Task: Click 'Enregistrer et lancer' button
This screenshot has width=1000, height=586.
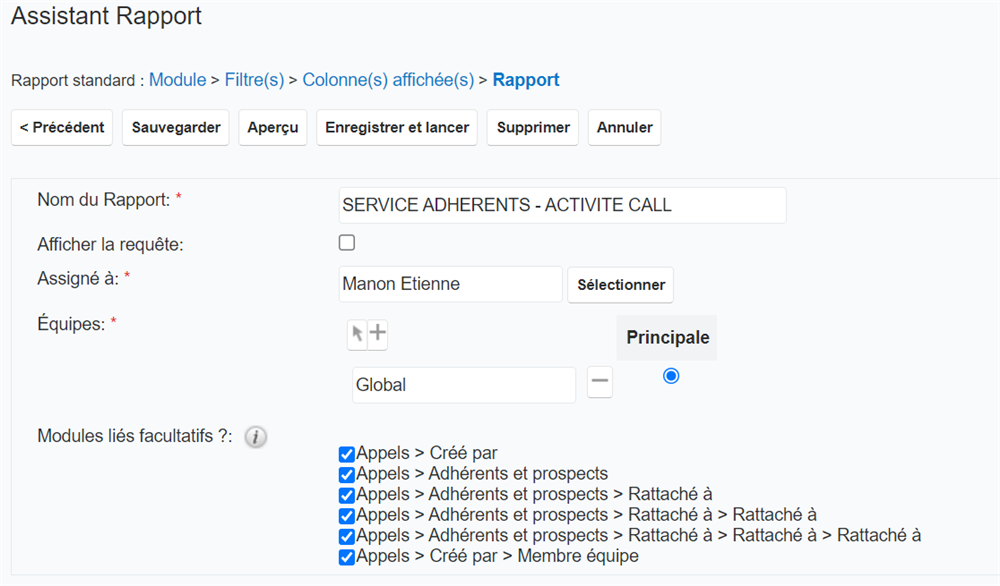Action: (x=397, y=128)
